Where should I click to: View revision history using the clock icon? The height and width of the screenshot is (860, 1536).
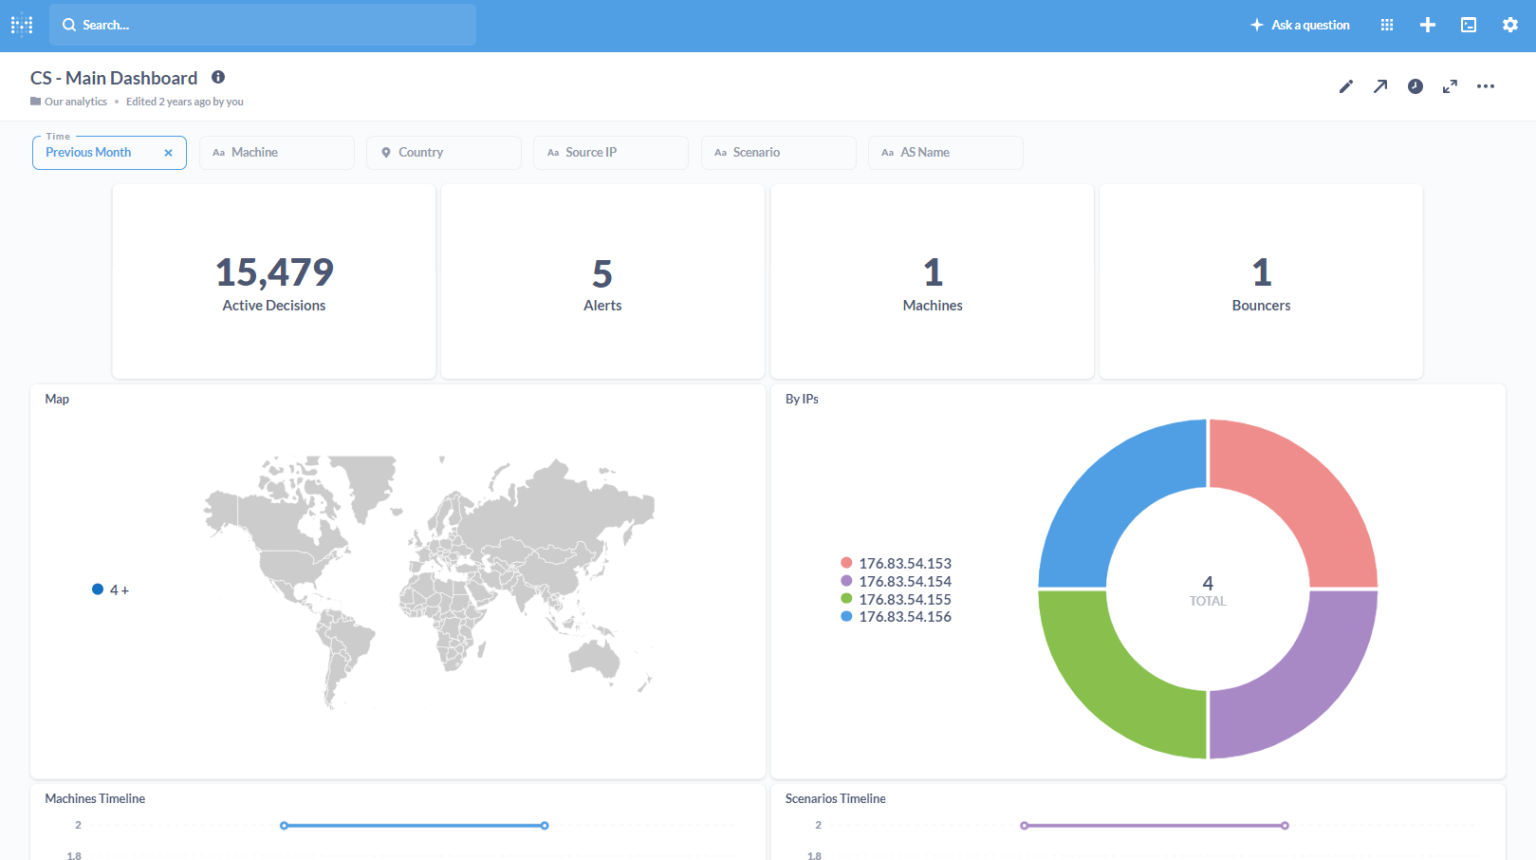[x=1415, y=86]
